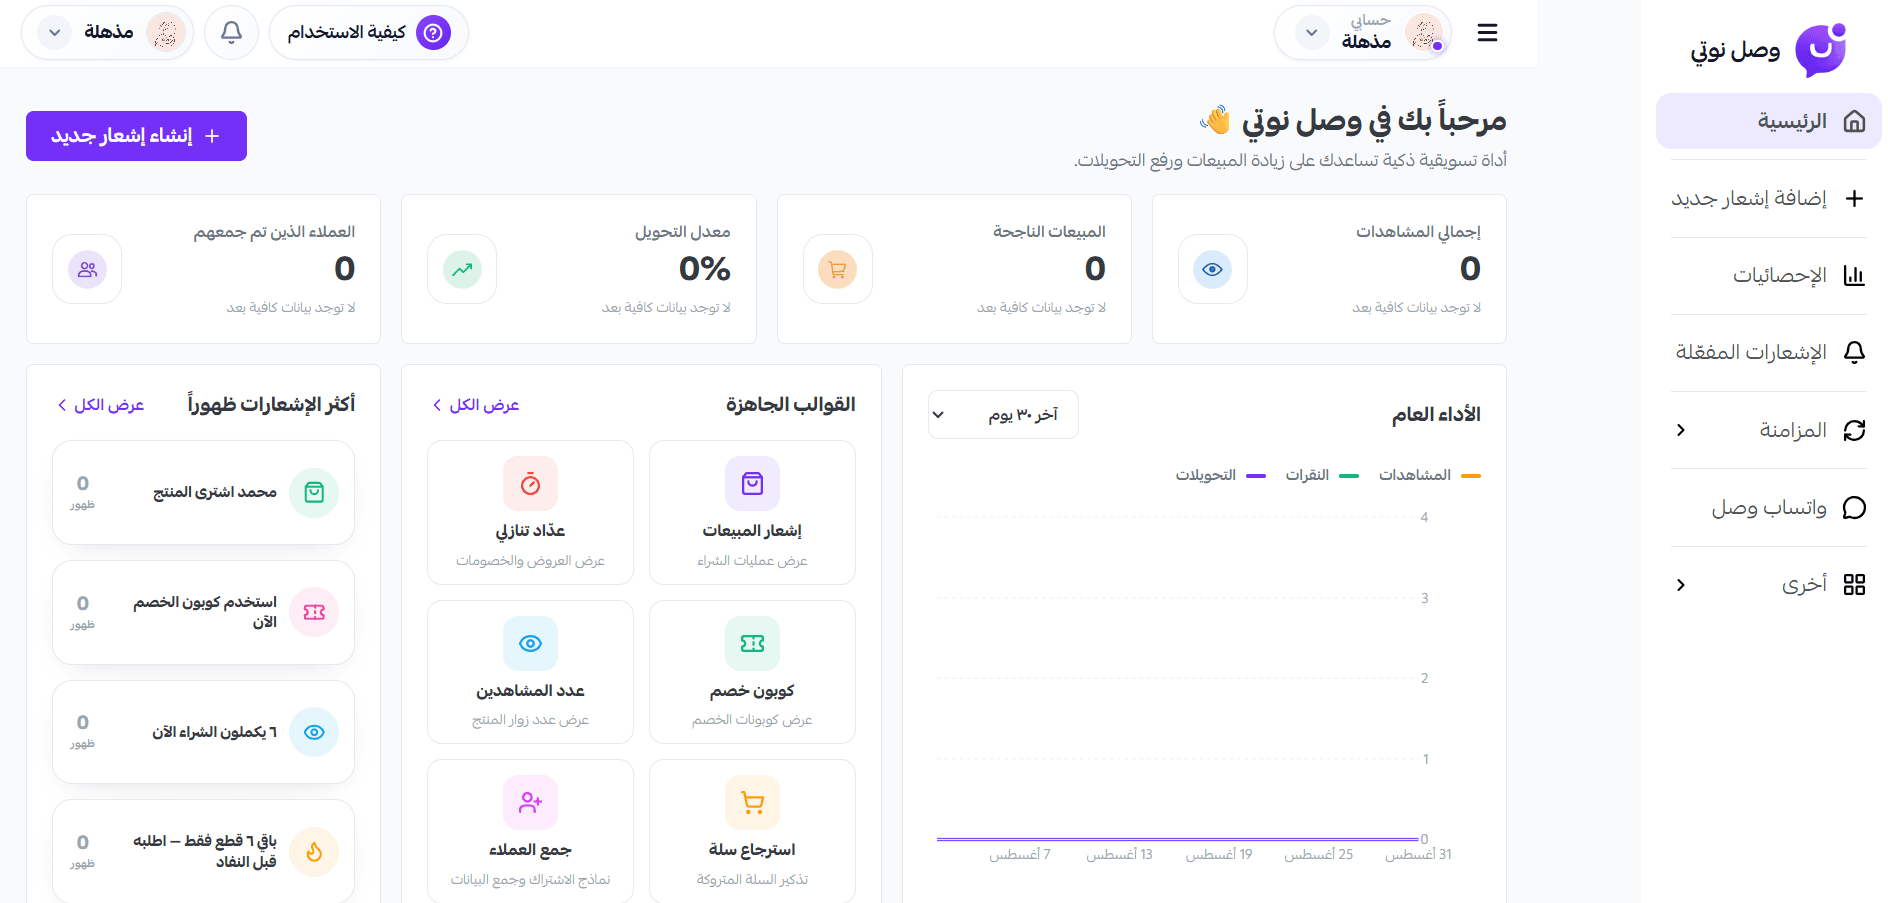The image size is (1888, 903).
Task: Open the الرئيسية home menu item
Action: click(x=1768, y=121)
